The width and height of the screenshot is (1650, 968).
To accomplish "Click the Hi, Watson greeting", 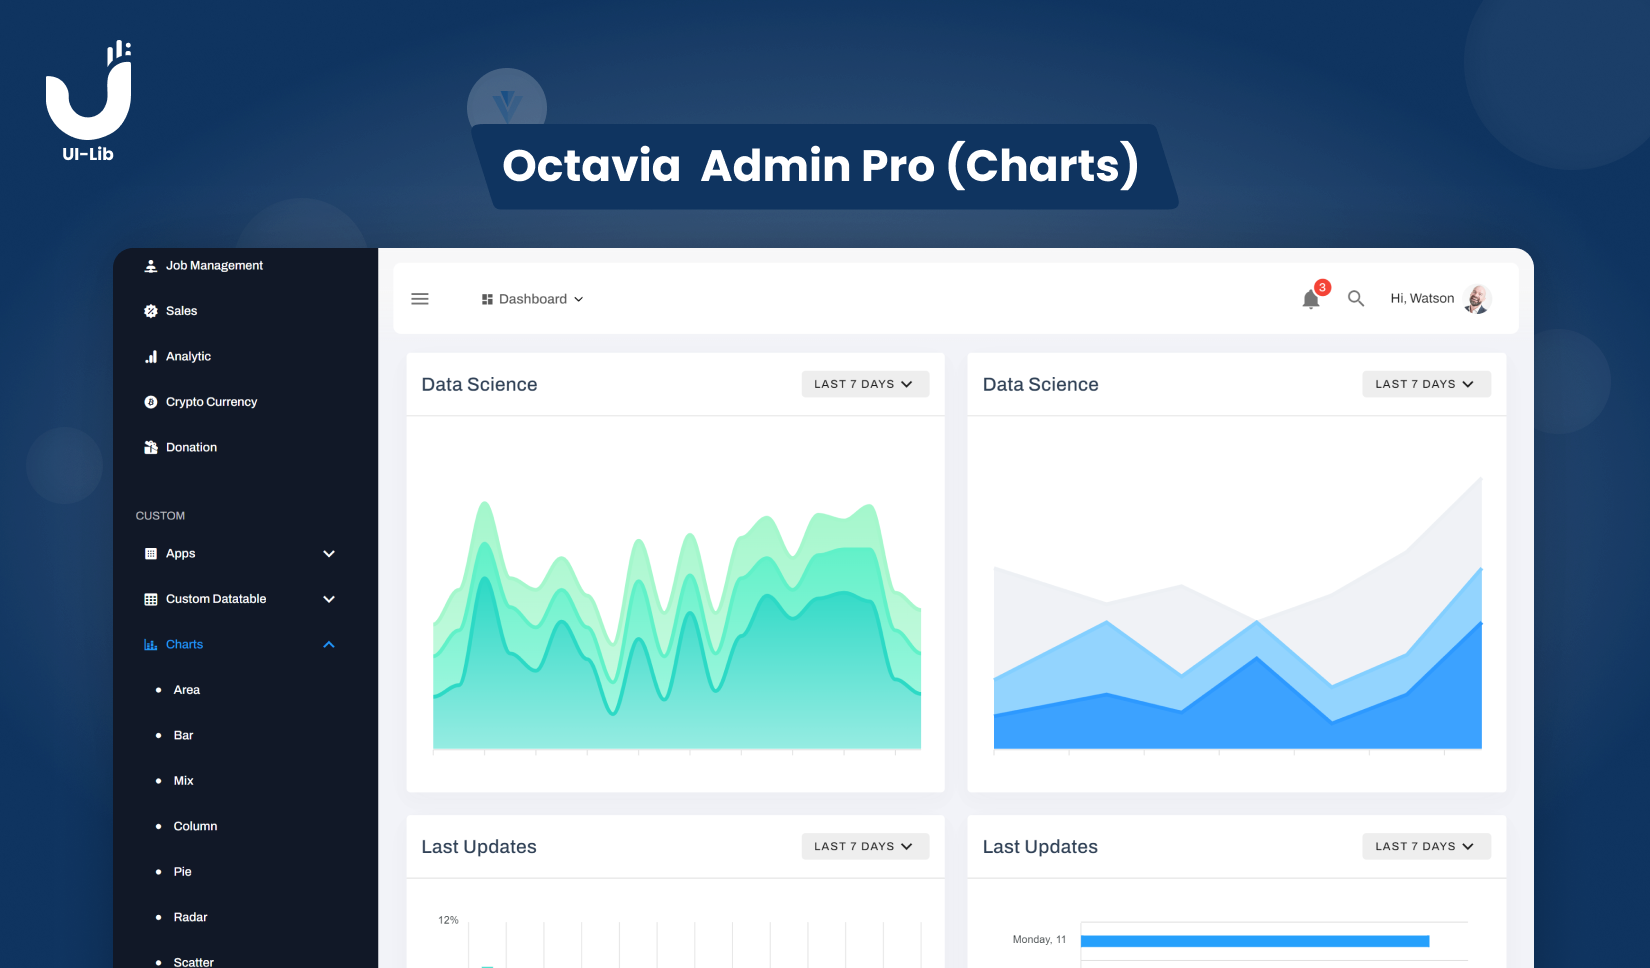I will 1422,299.
